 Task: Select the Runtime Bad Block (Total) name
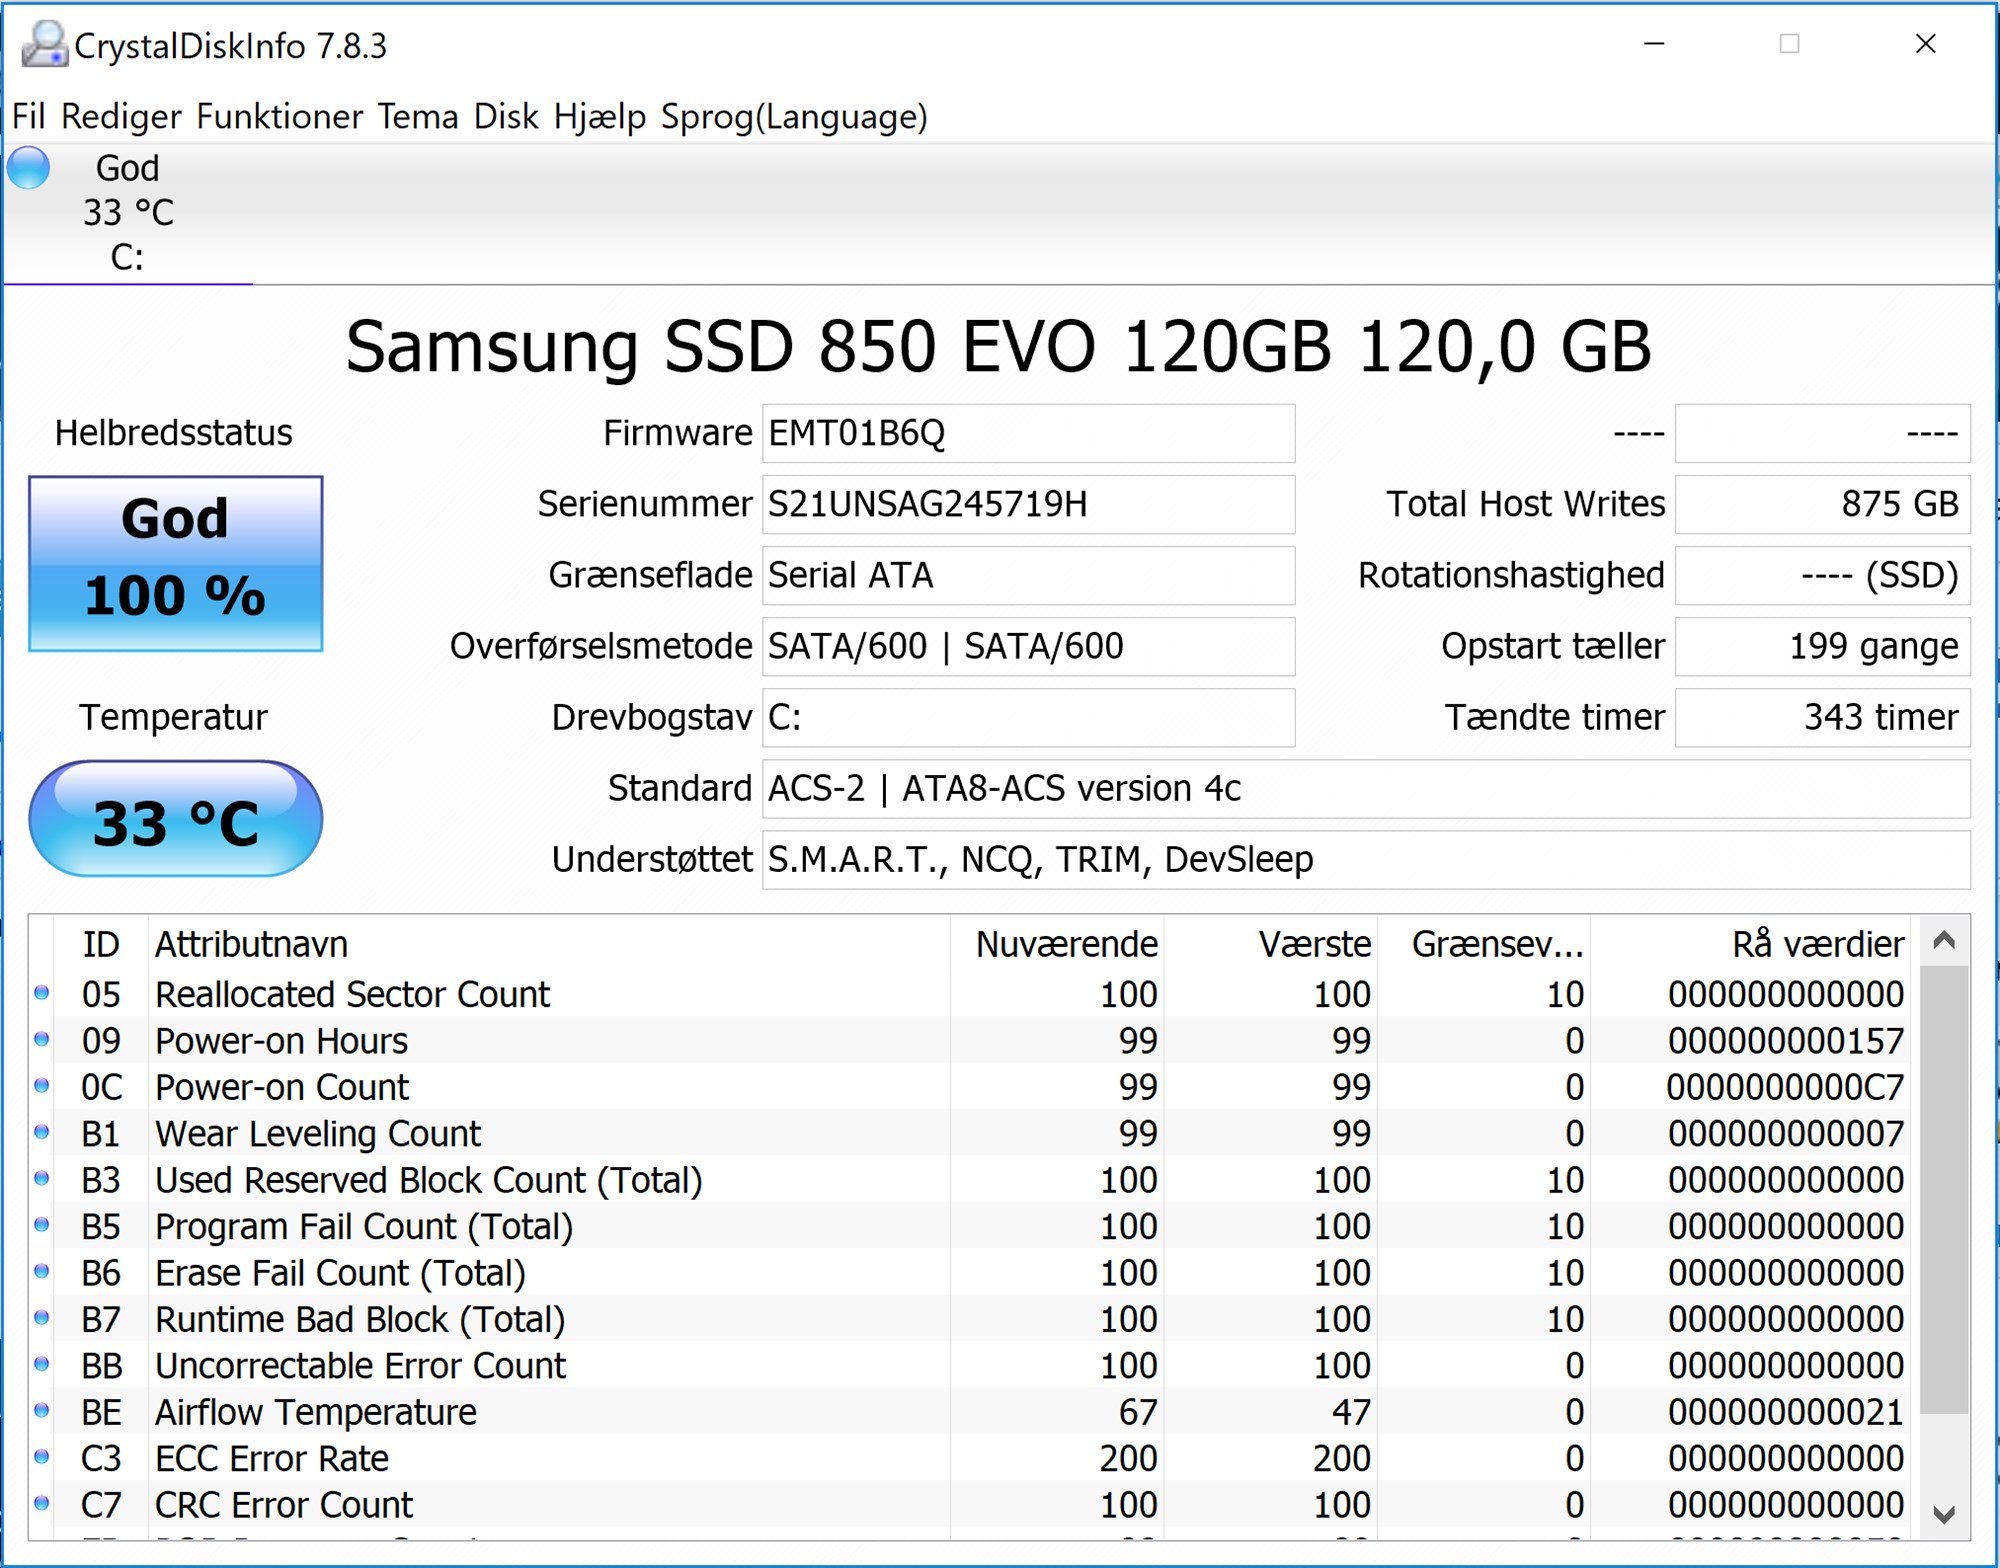pyautogui.click(x=360, y=1320)
